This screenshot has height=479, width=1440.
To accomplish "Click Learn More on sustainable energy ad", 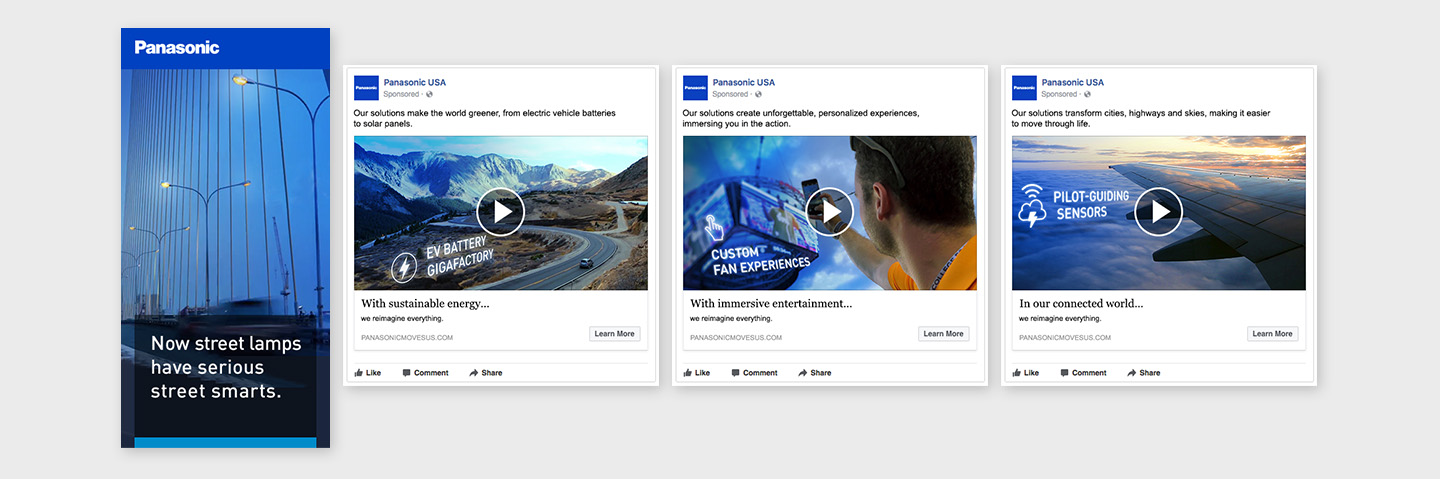I will (x=614, y=334).
